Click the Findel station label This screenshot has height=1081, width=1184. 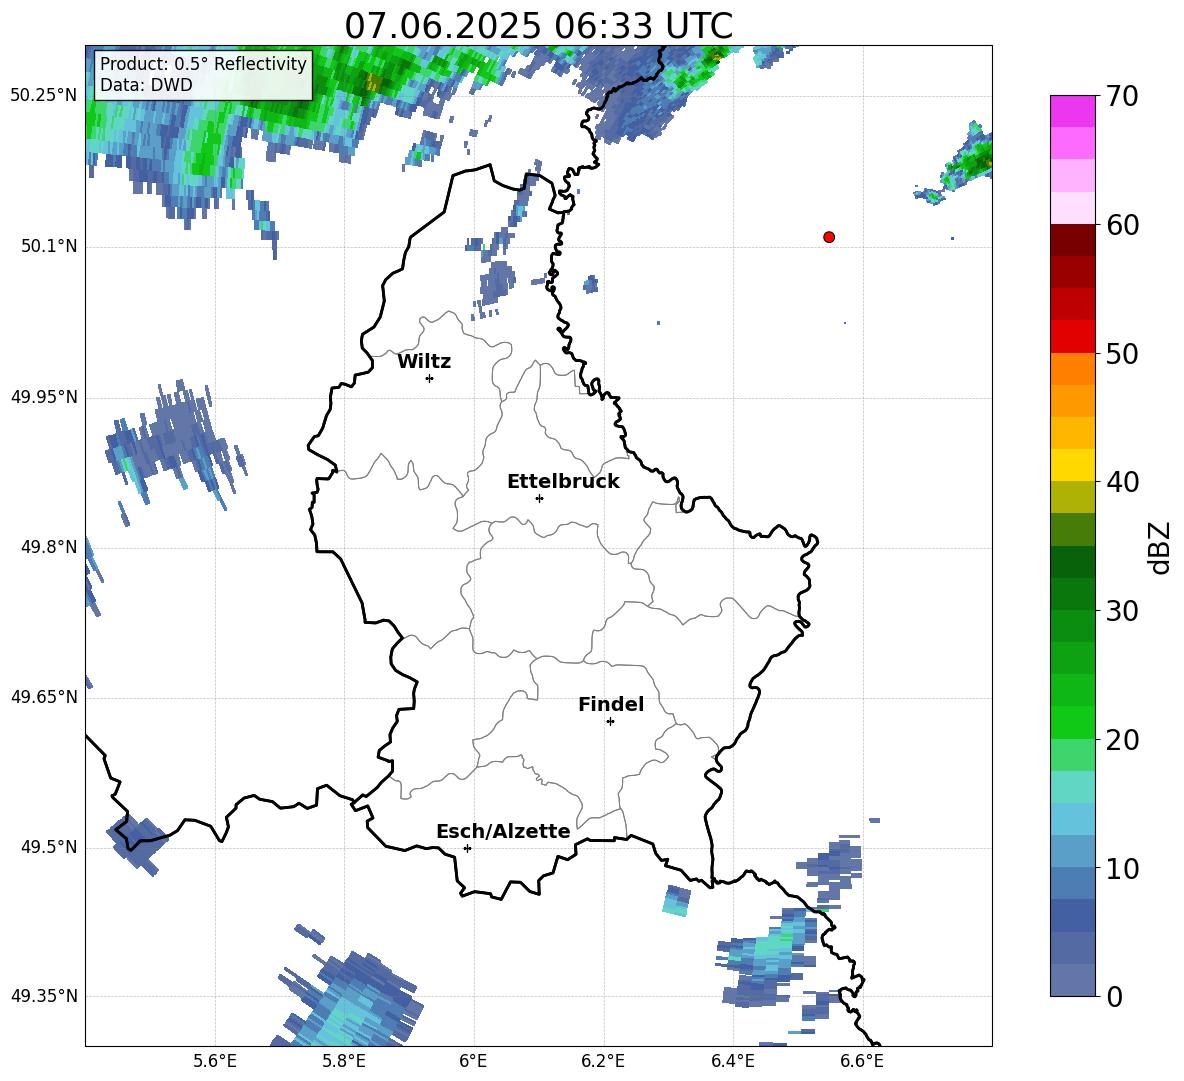pos(611,704)
